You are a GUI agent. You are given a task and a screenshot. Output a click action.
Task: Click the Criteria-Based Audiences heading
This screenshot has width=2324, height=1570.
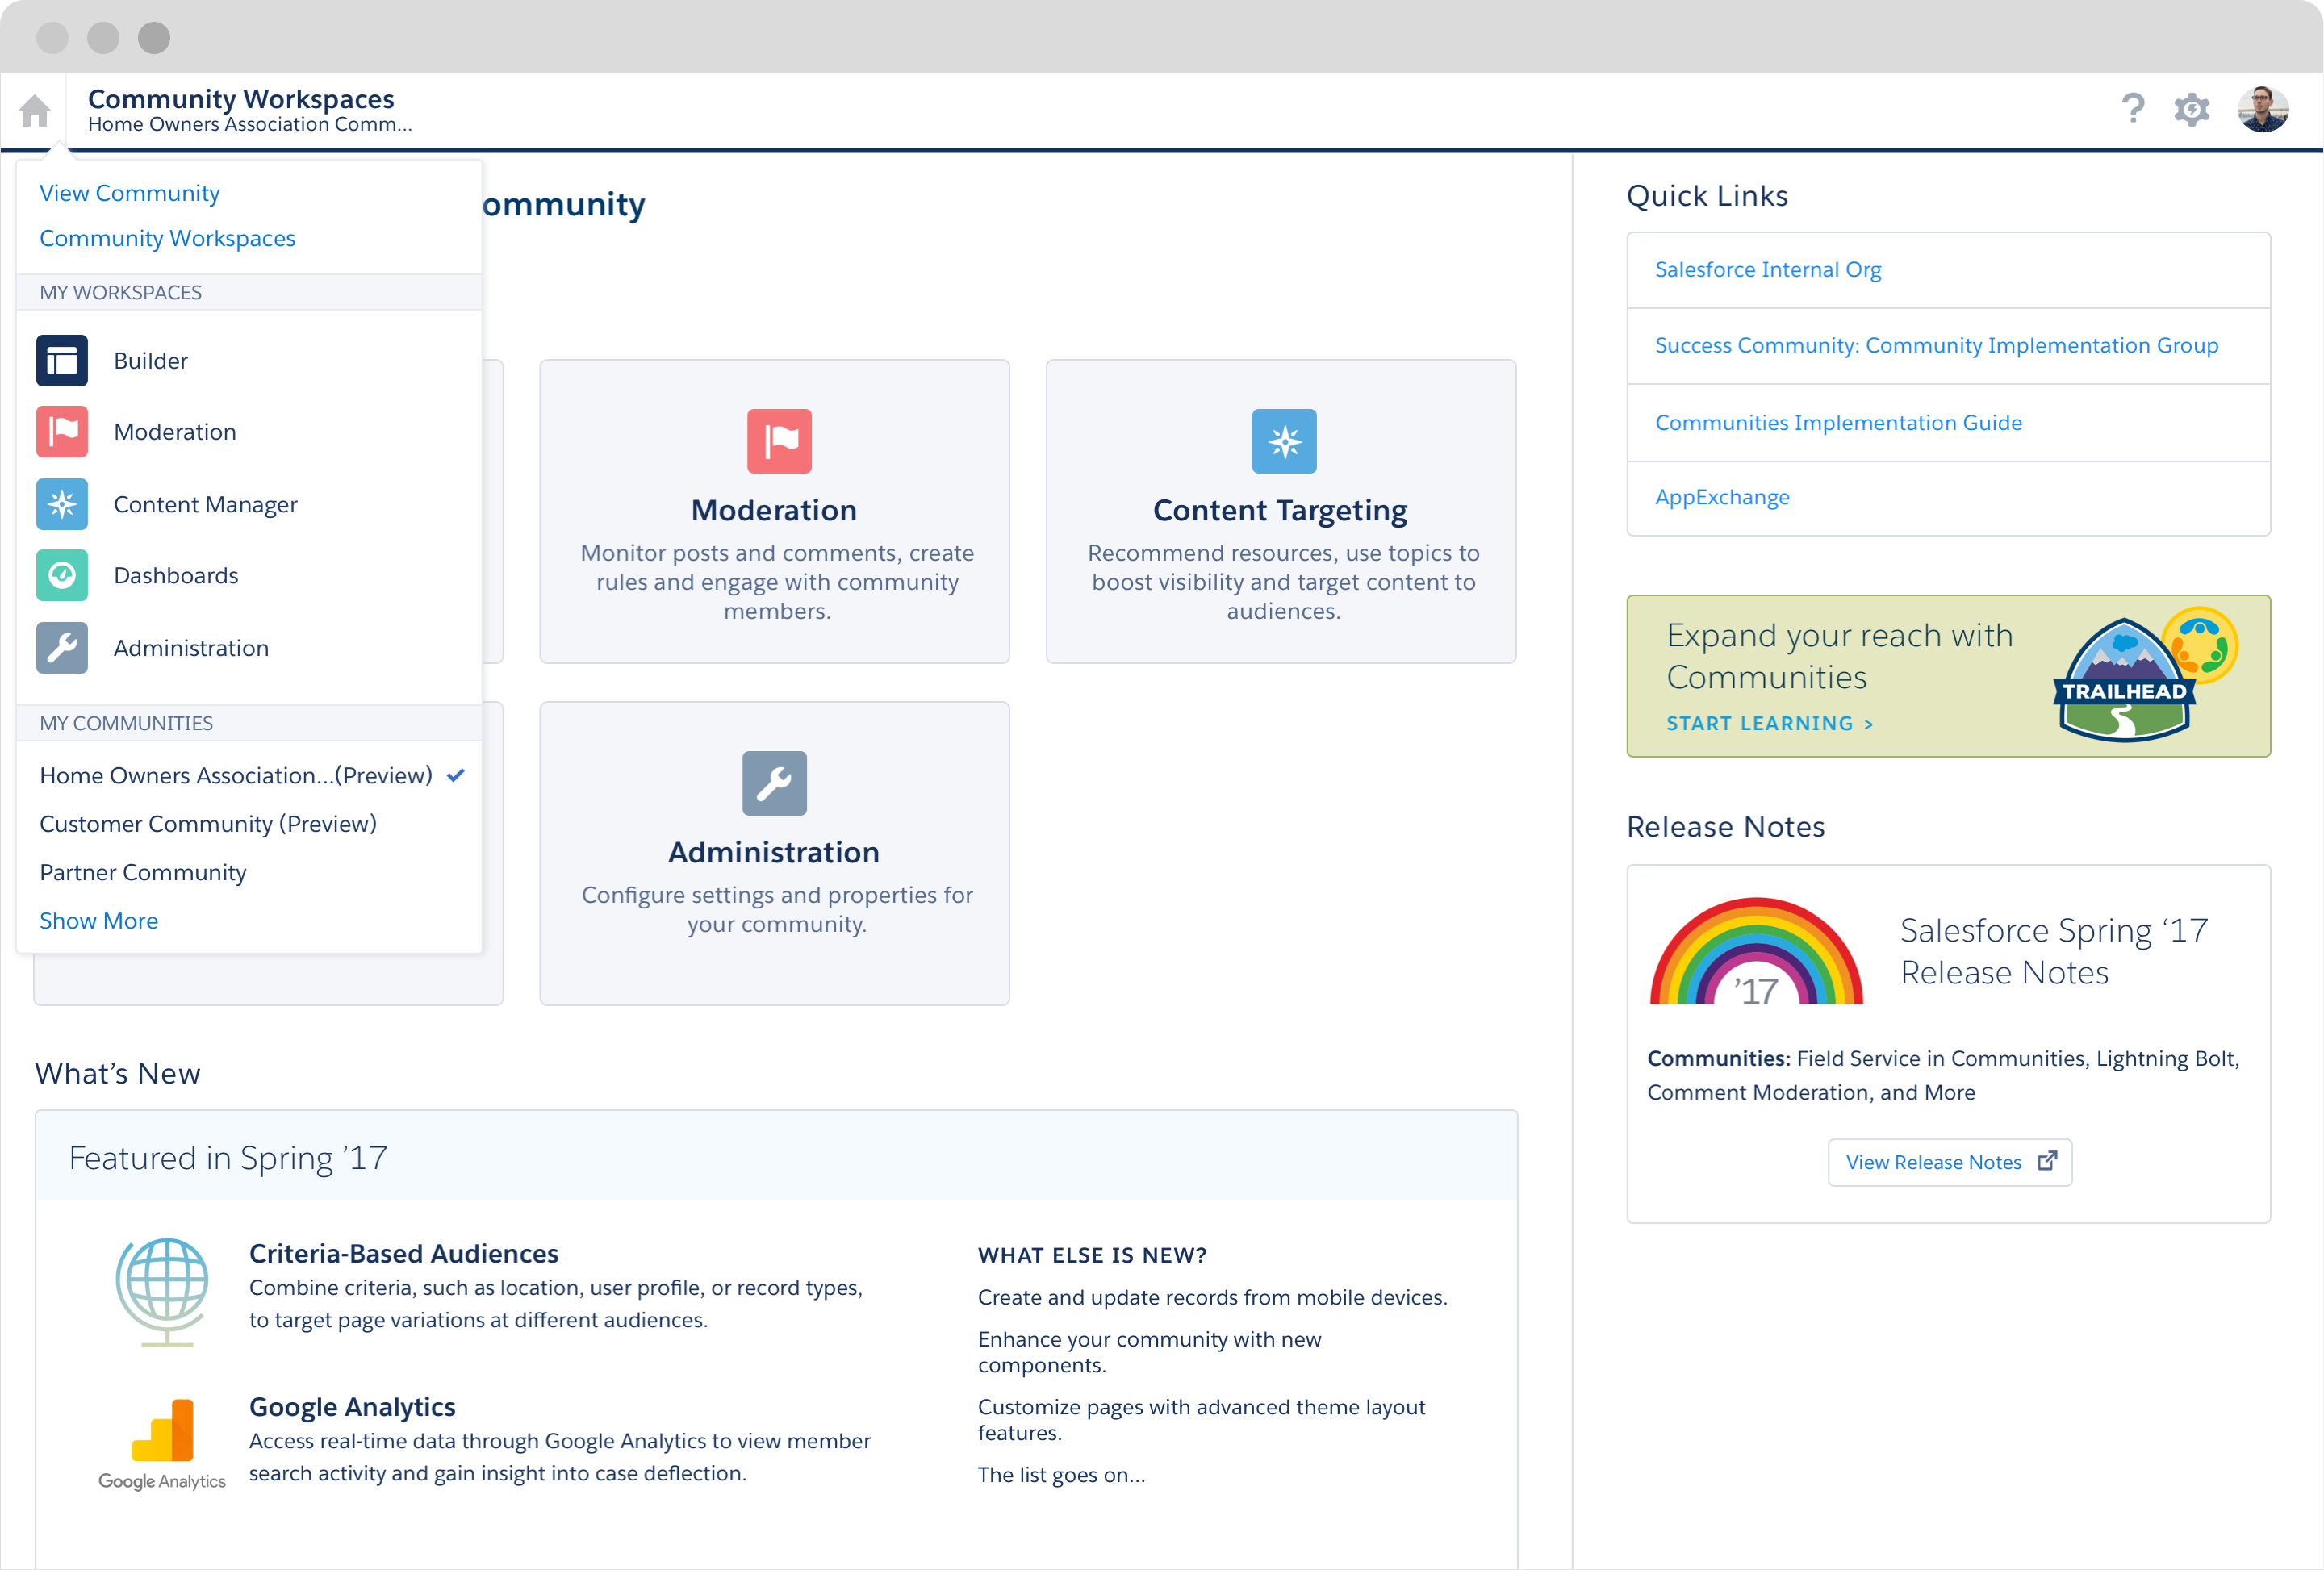point(403,1253)
